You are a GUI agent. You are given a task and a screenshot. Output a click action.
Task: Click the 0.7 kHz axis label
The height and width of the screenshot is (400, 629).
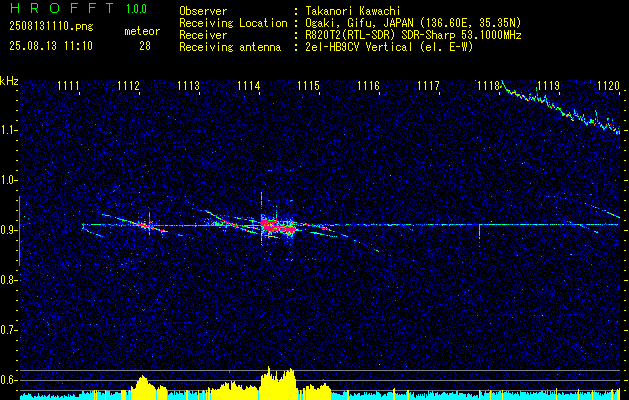(7, 330)
